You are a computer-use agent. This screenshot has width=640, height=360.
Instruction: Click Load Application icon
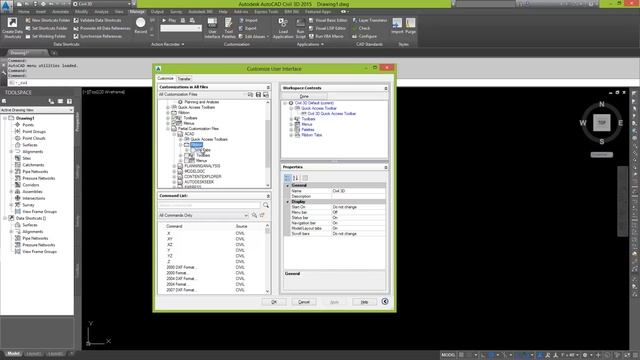click(x=283, y=28)
